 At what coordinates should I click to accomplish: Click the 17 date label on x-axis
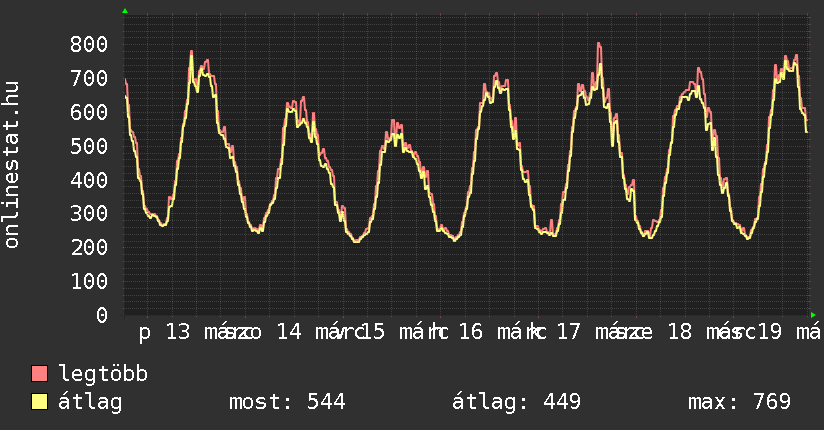click(569, 332)
